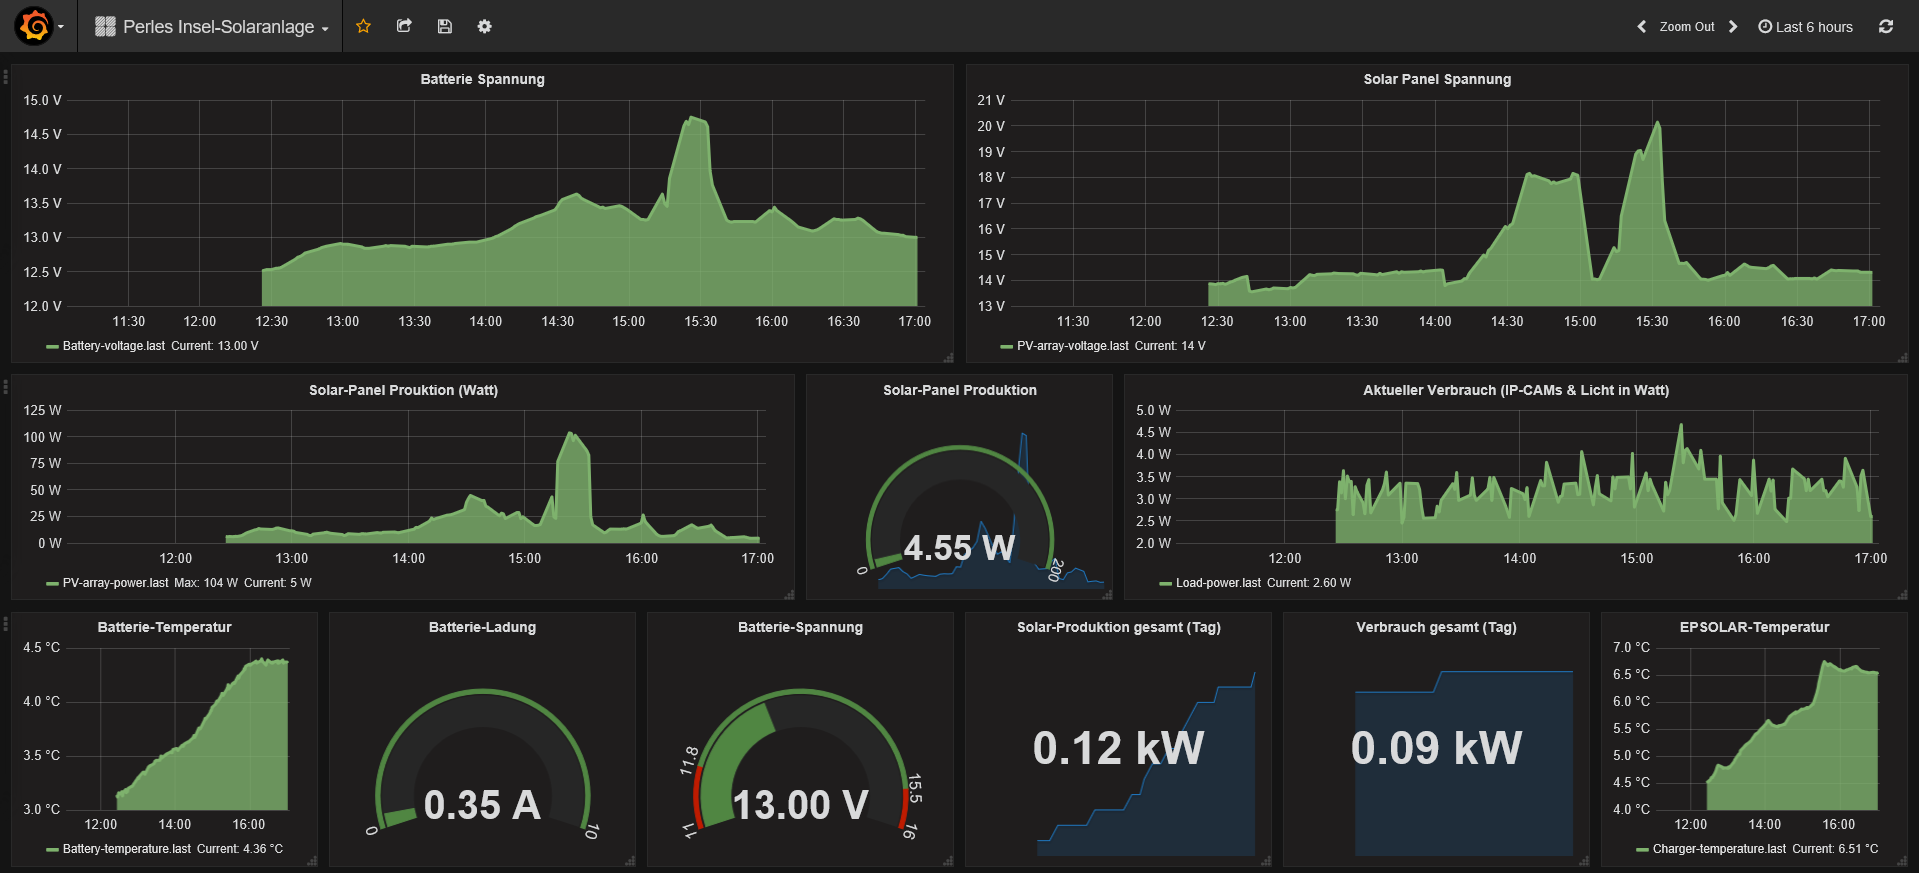Viewport: 1919px width, 873px height.
Task: Save the dashboard with the floppy icon
Action: tap(445, 26)
